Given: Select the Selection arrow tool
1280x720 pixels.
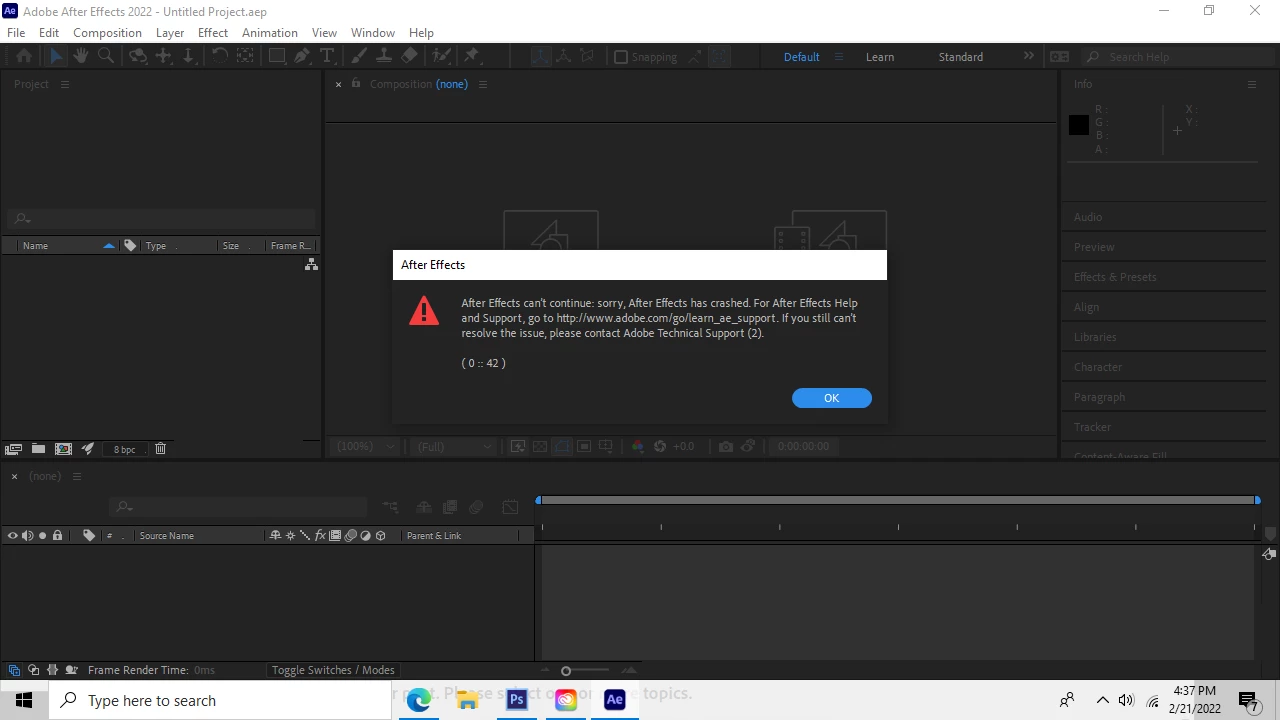Looking at the screenshot, I should point(56,57).
